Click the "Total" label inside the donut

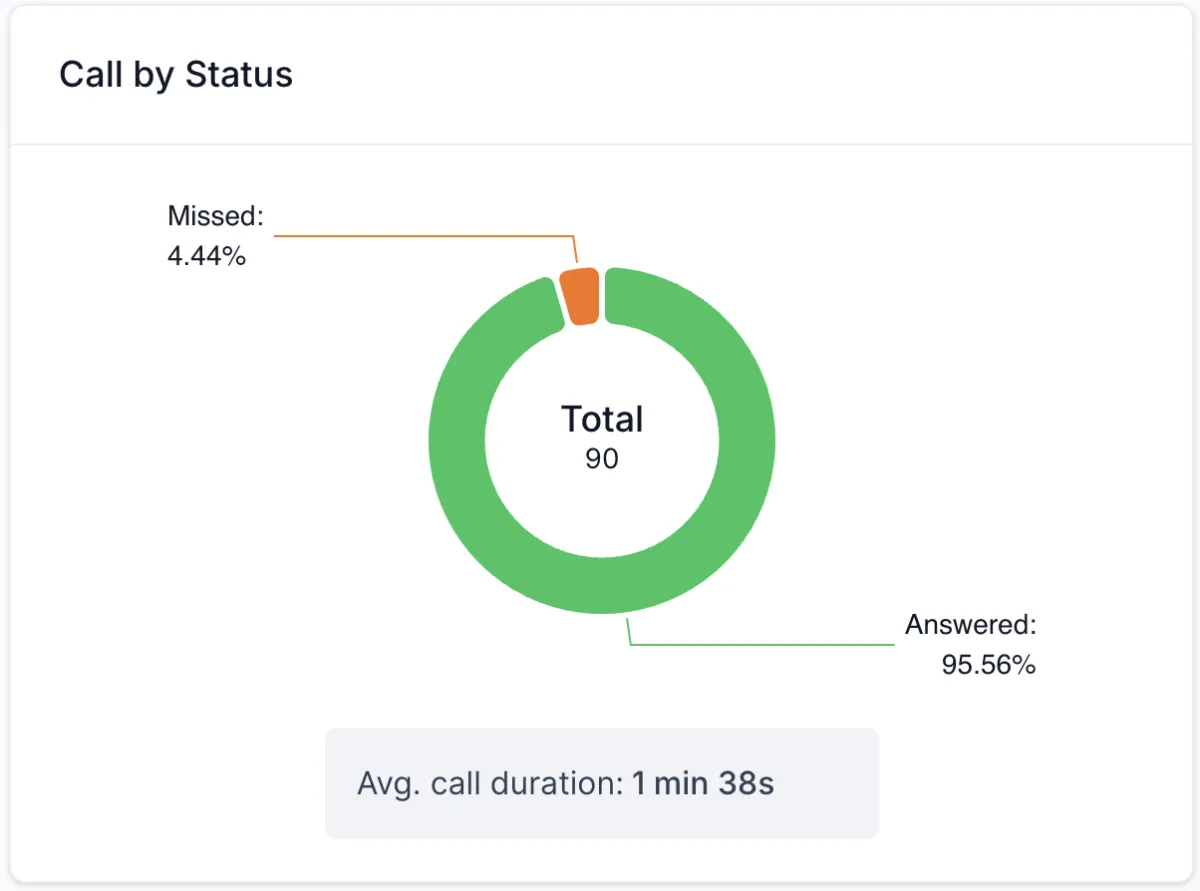(602, 419)
